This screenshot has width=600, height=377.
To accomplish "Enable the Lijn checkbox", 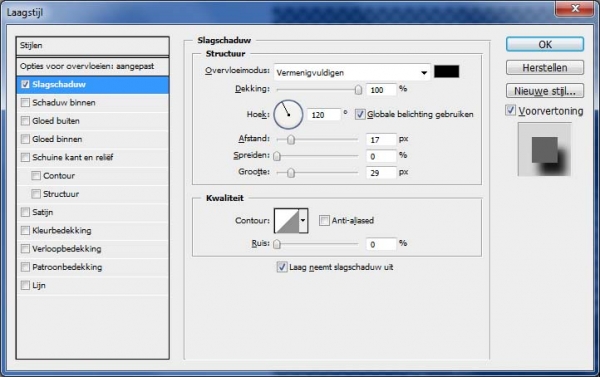I will [25, 285].
